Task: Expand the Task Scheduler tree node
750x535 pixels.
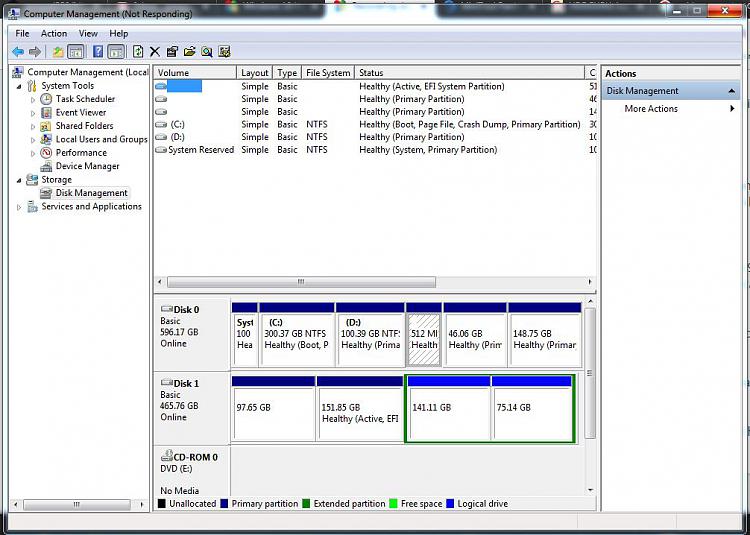Action: pos(33,100)
